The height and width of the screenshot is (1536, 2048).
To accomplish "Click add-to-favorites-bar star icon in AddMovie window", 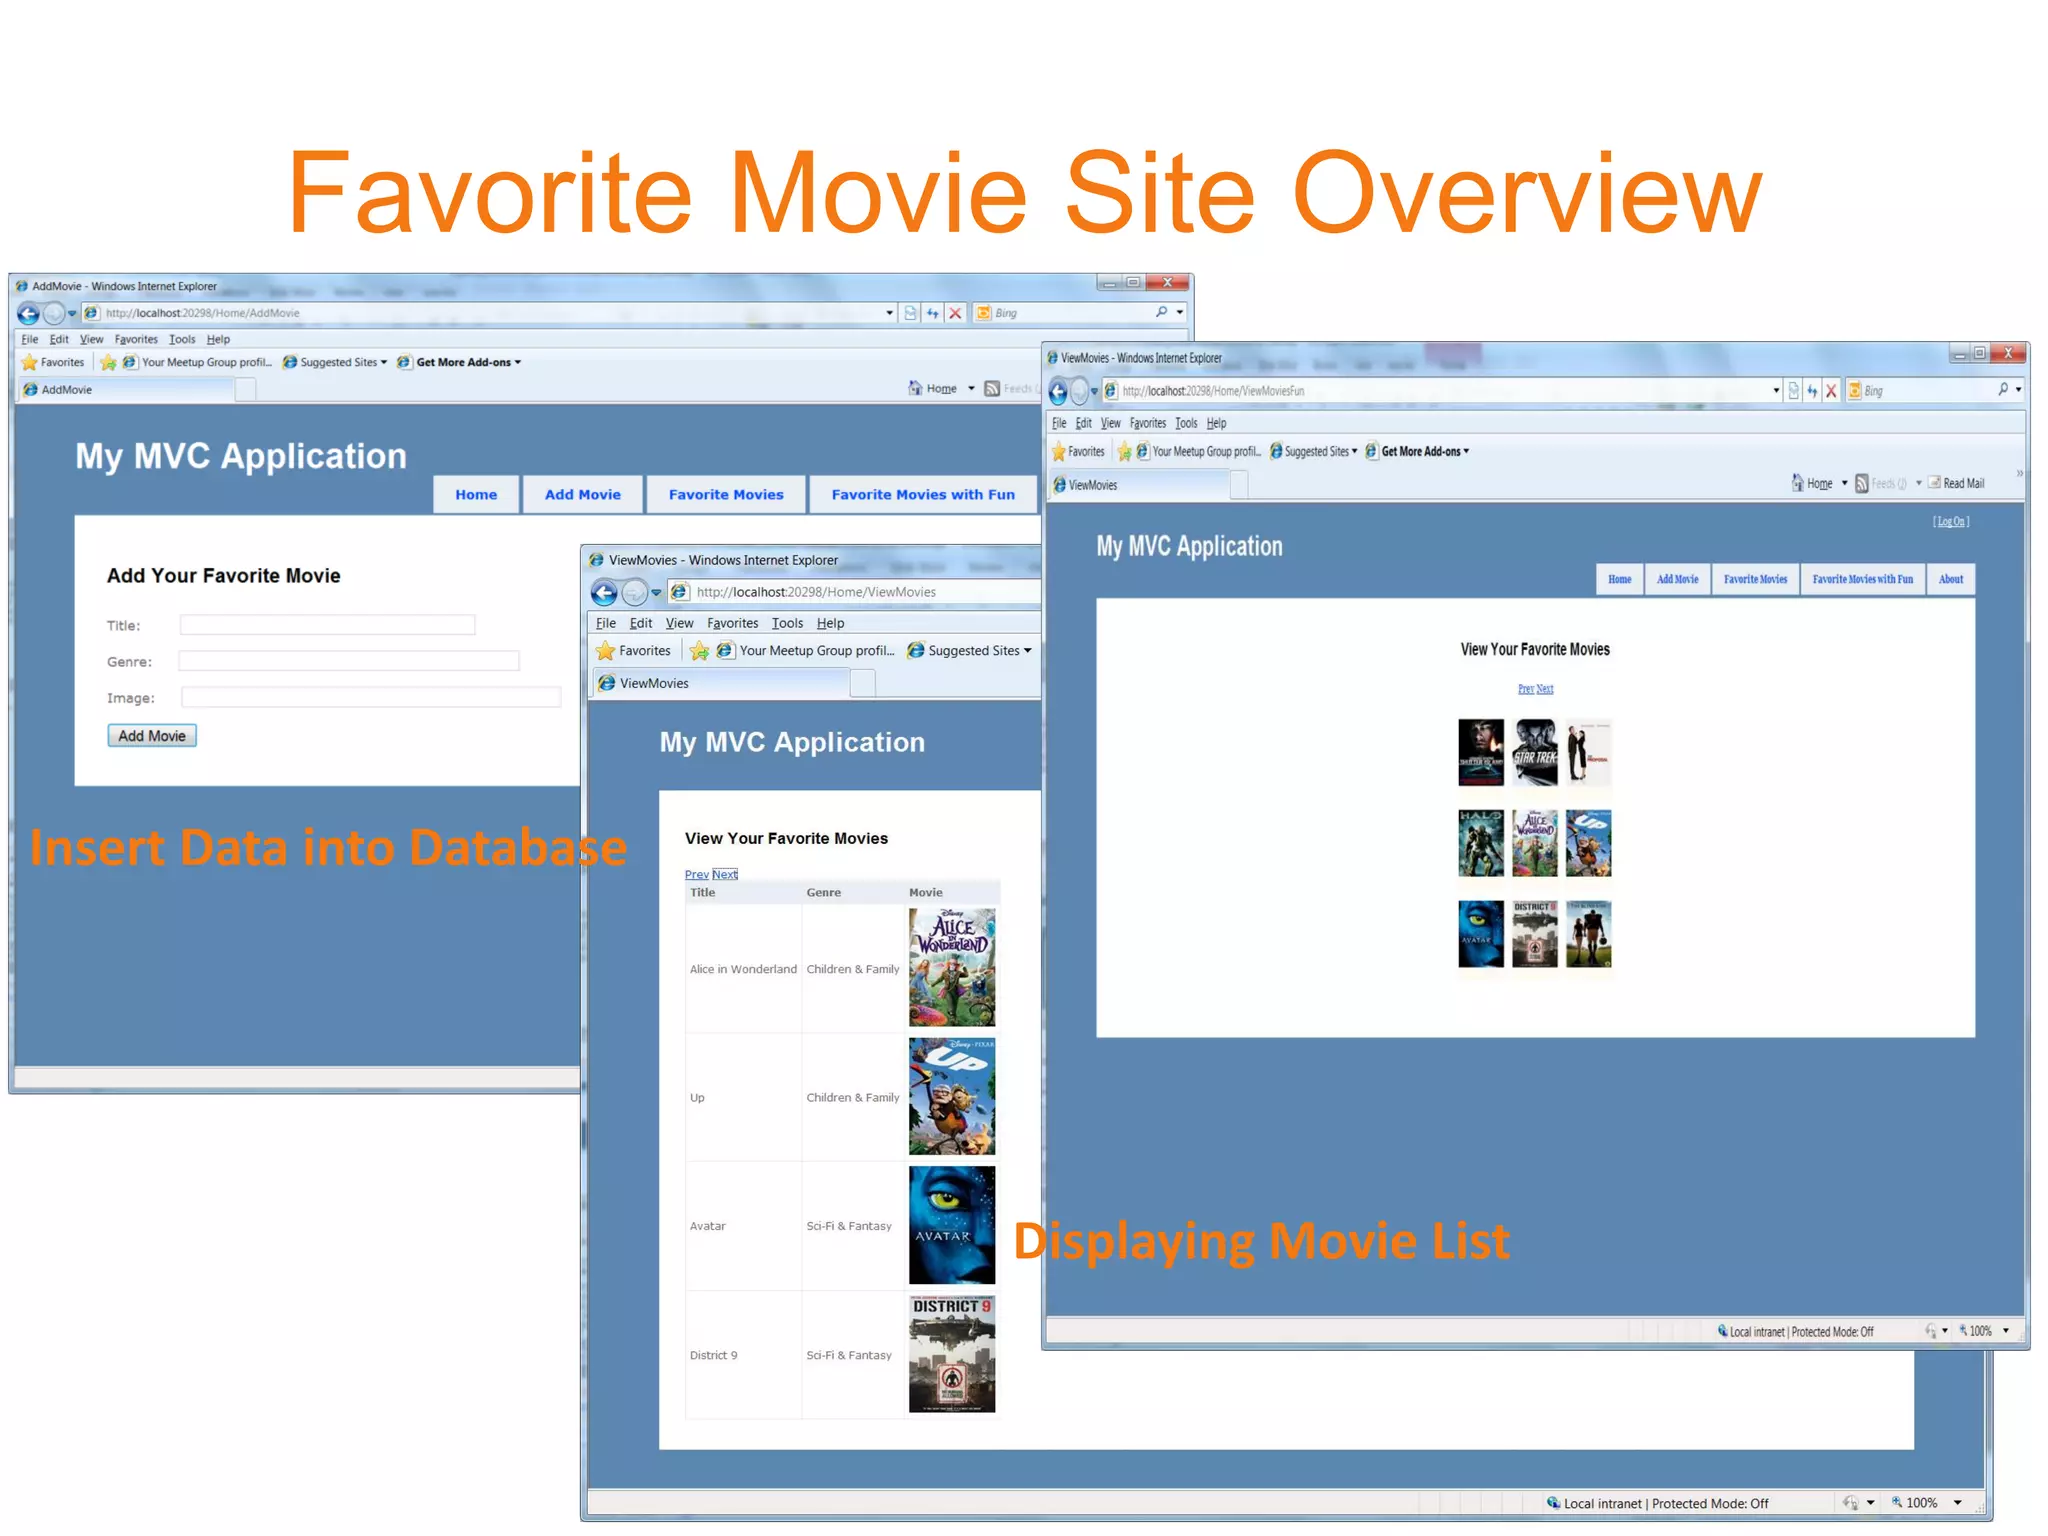I will [108, 362].
